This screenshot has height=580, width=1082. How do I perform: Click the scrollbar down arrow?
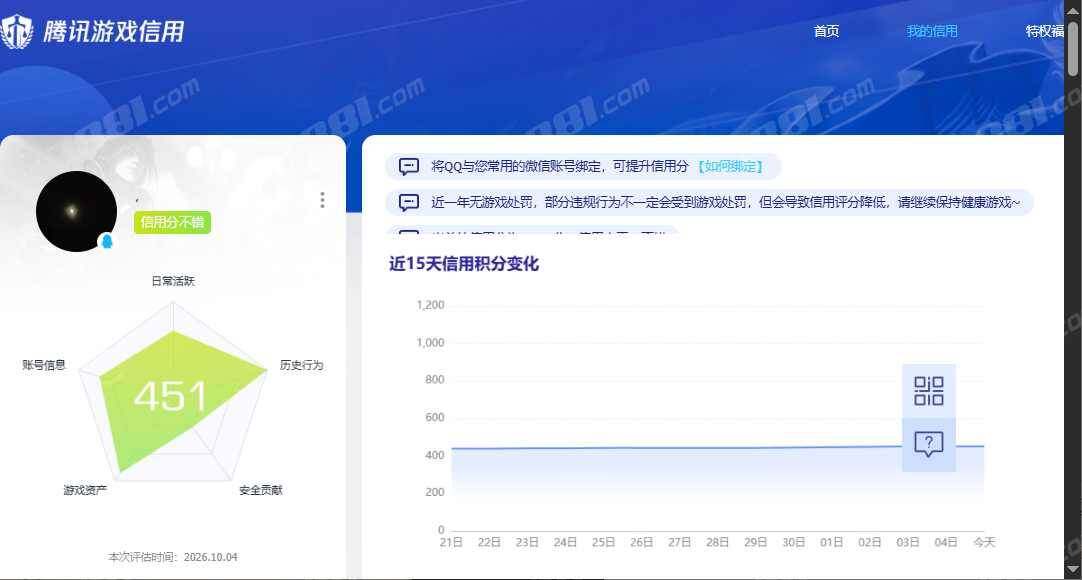click(x=1072, y=570)
